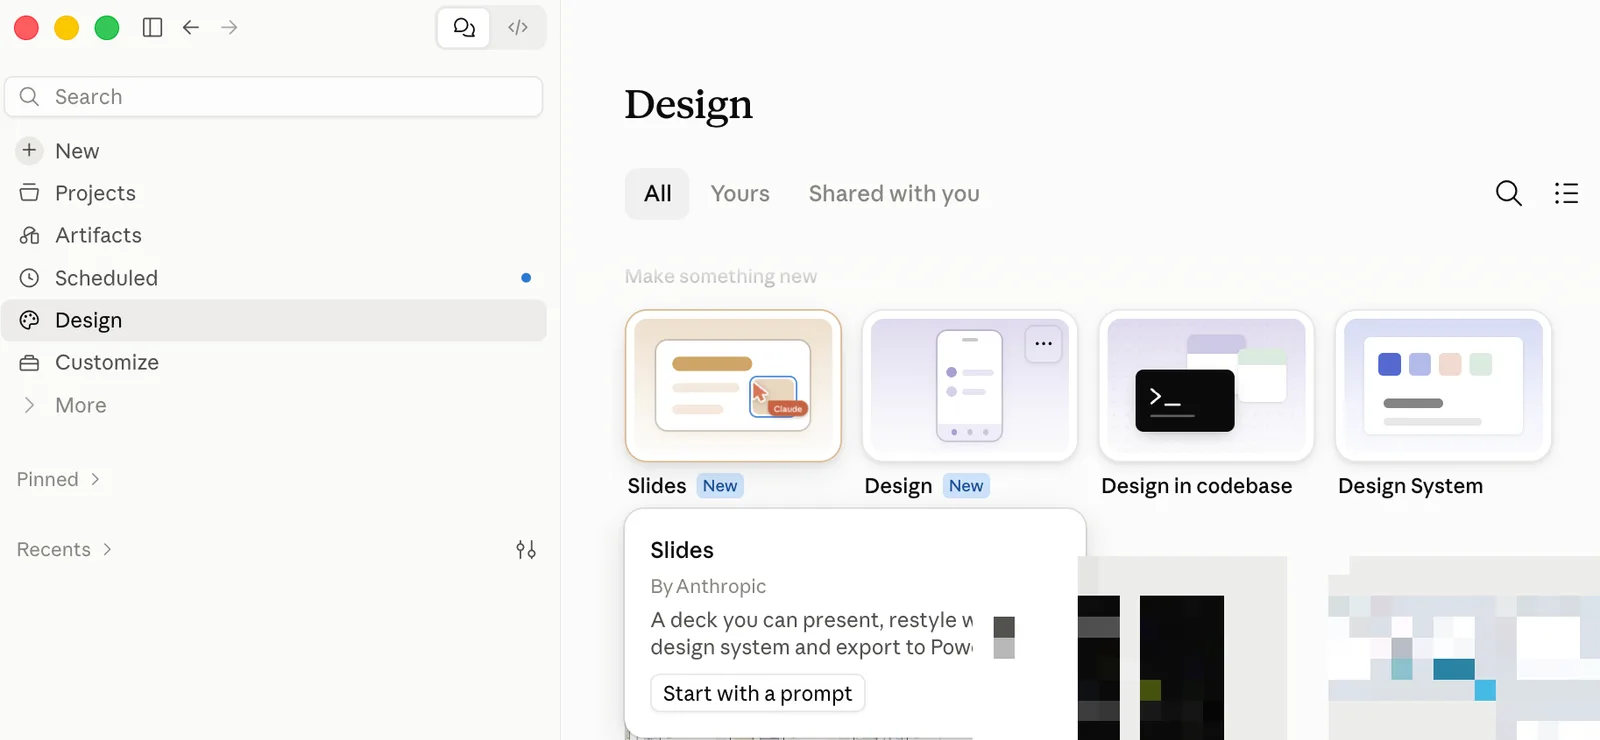Open the Design phone template card

click(x=969, y=386)
